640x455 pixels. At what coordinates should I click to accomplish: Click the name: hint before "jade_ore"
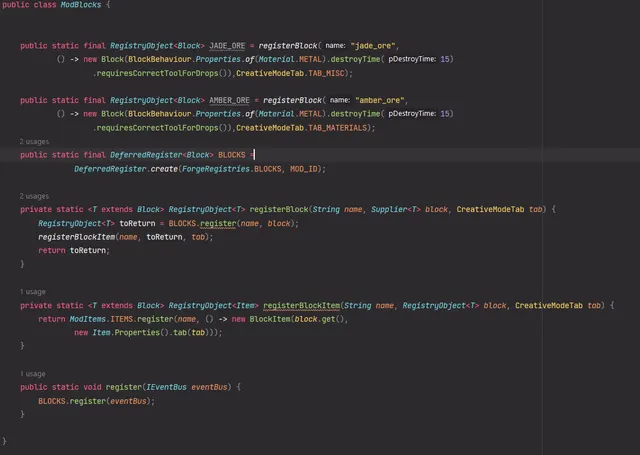[336, 46]
